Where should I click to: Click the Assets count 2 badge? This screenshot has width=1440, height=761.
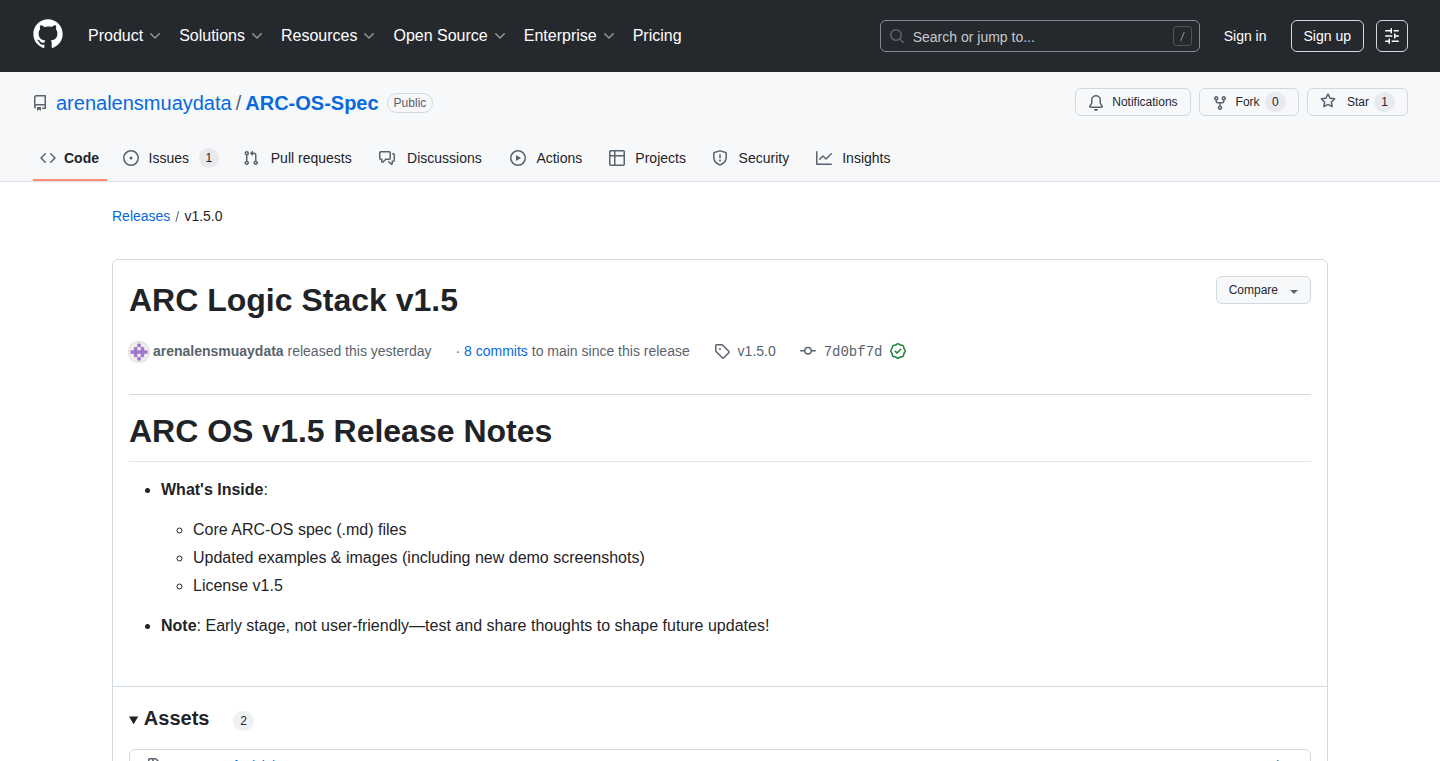click(244, 720)
